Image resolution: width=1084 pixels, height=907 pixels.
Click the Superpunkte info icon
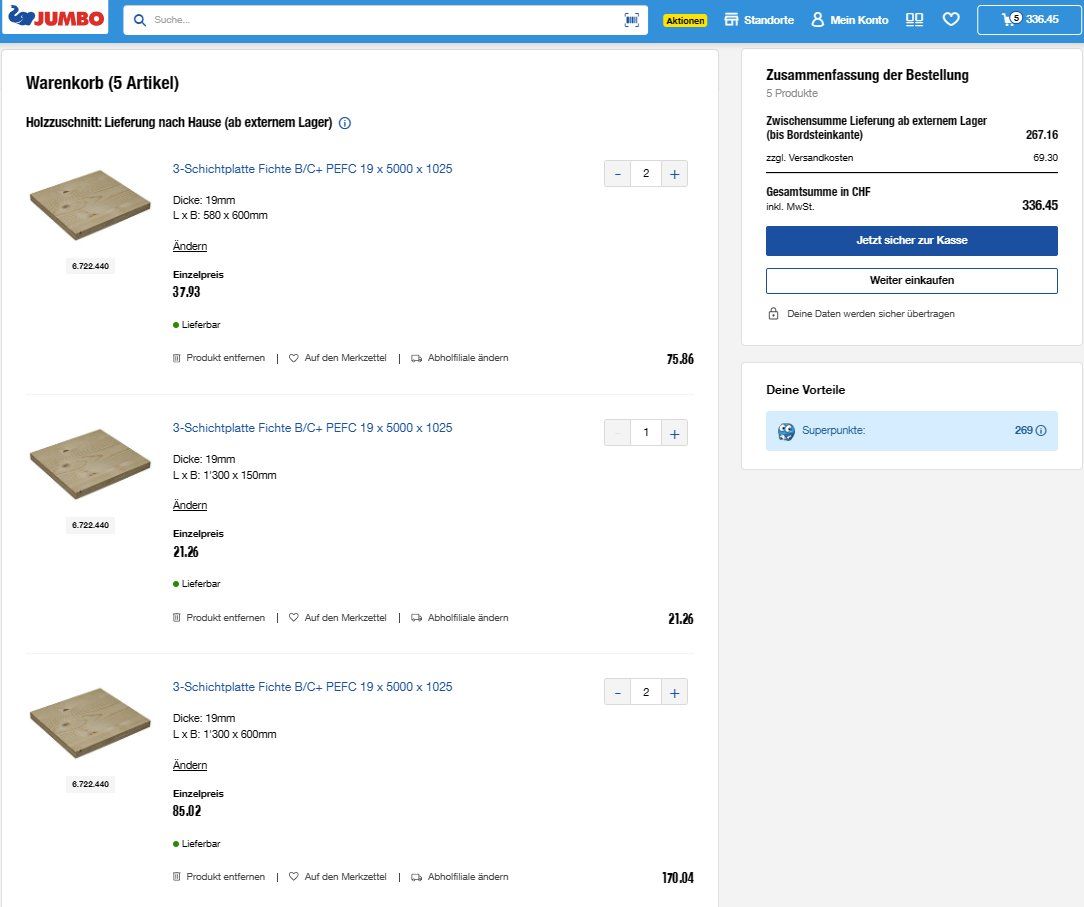tap(1041, 431)
